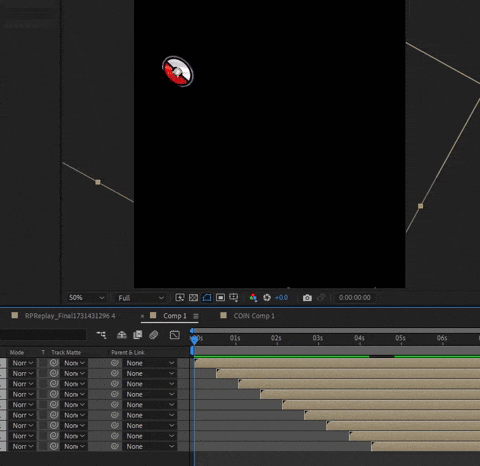Click the Mode column header
The width and height of the screenshot is (480, 466).
pyautogui.click(x=17, y=352)
